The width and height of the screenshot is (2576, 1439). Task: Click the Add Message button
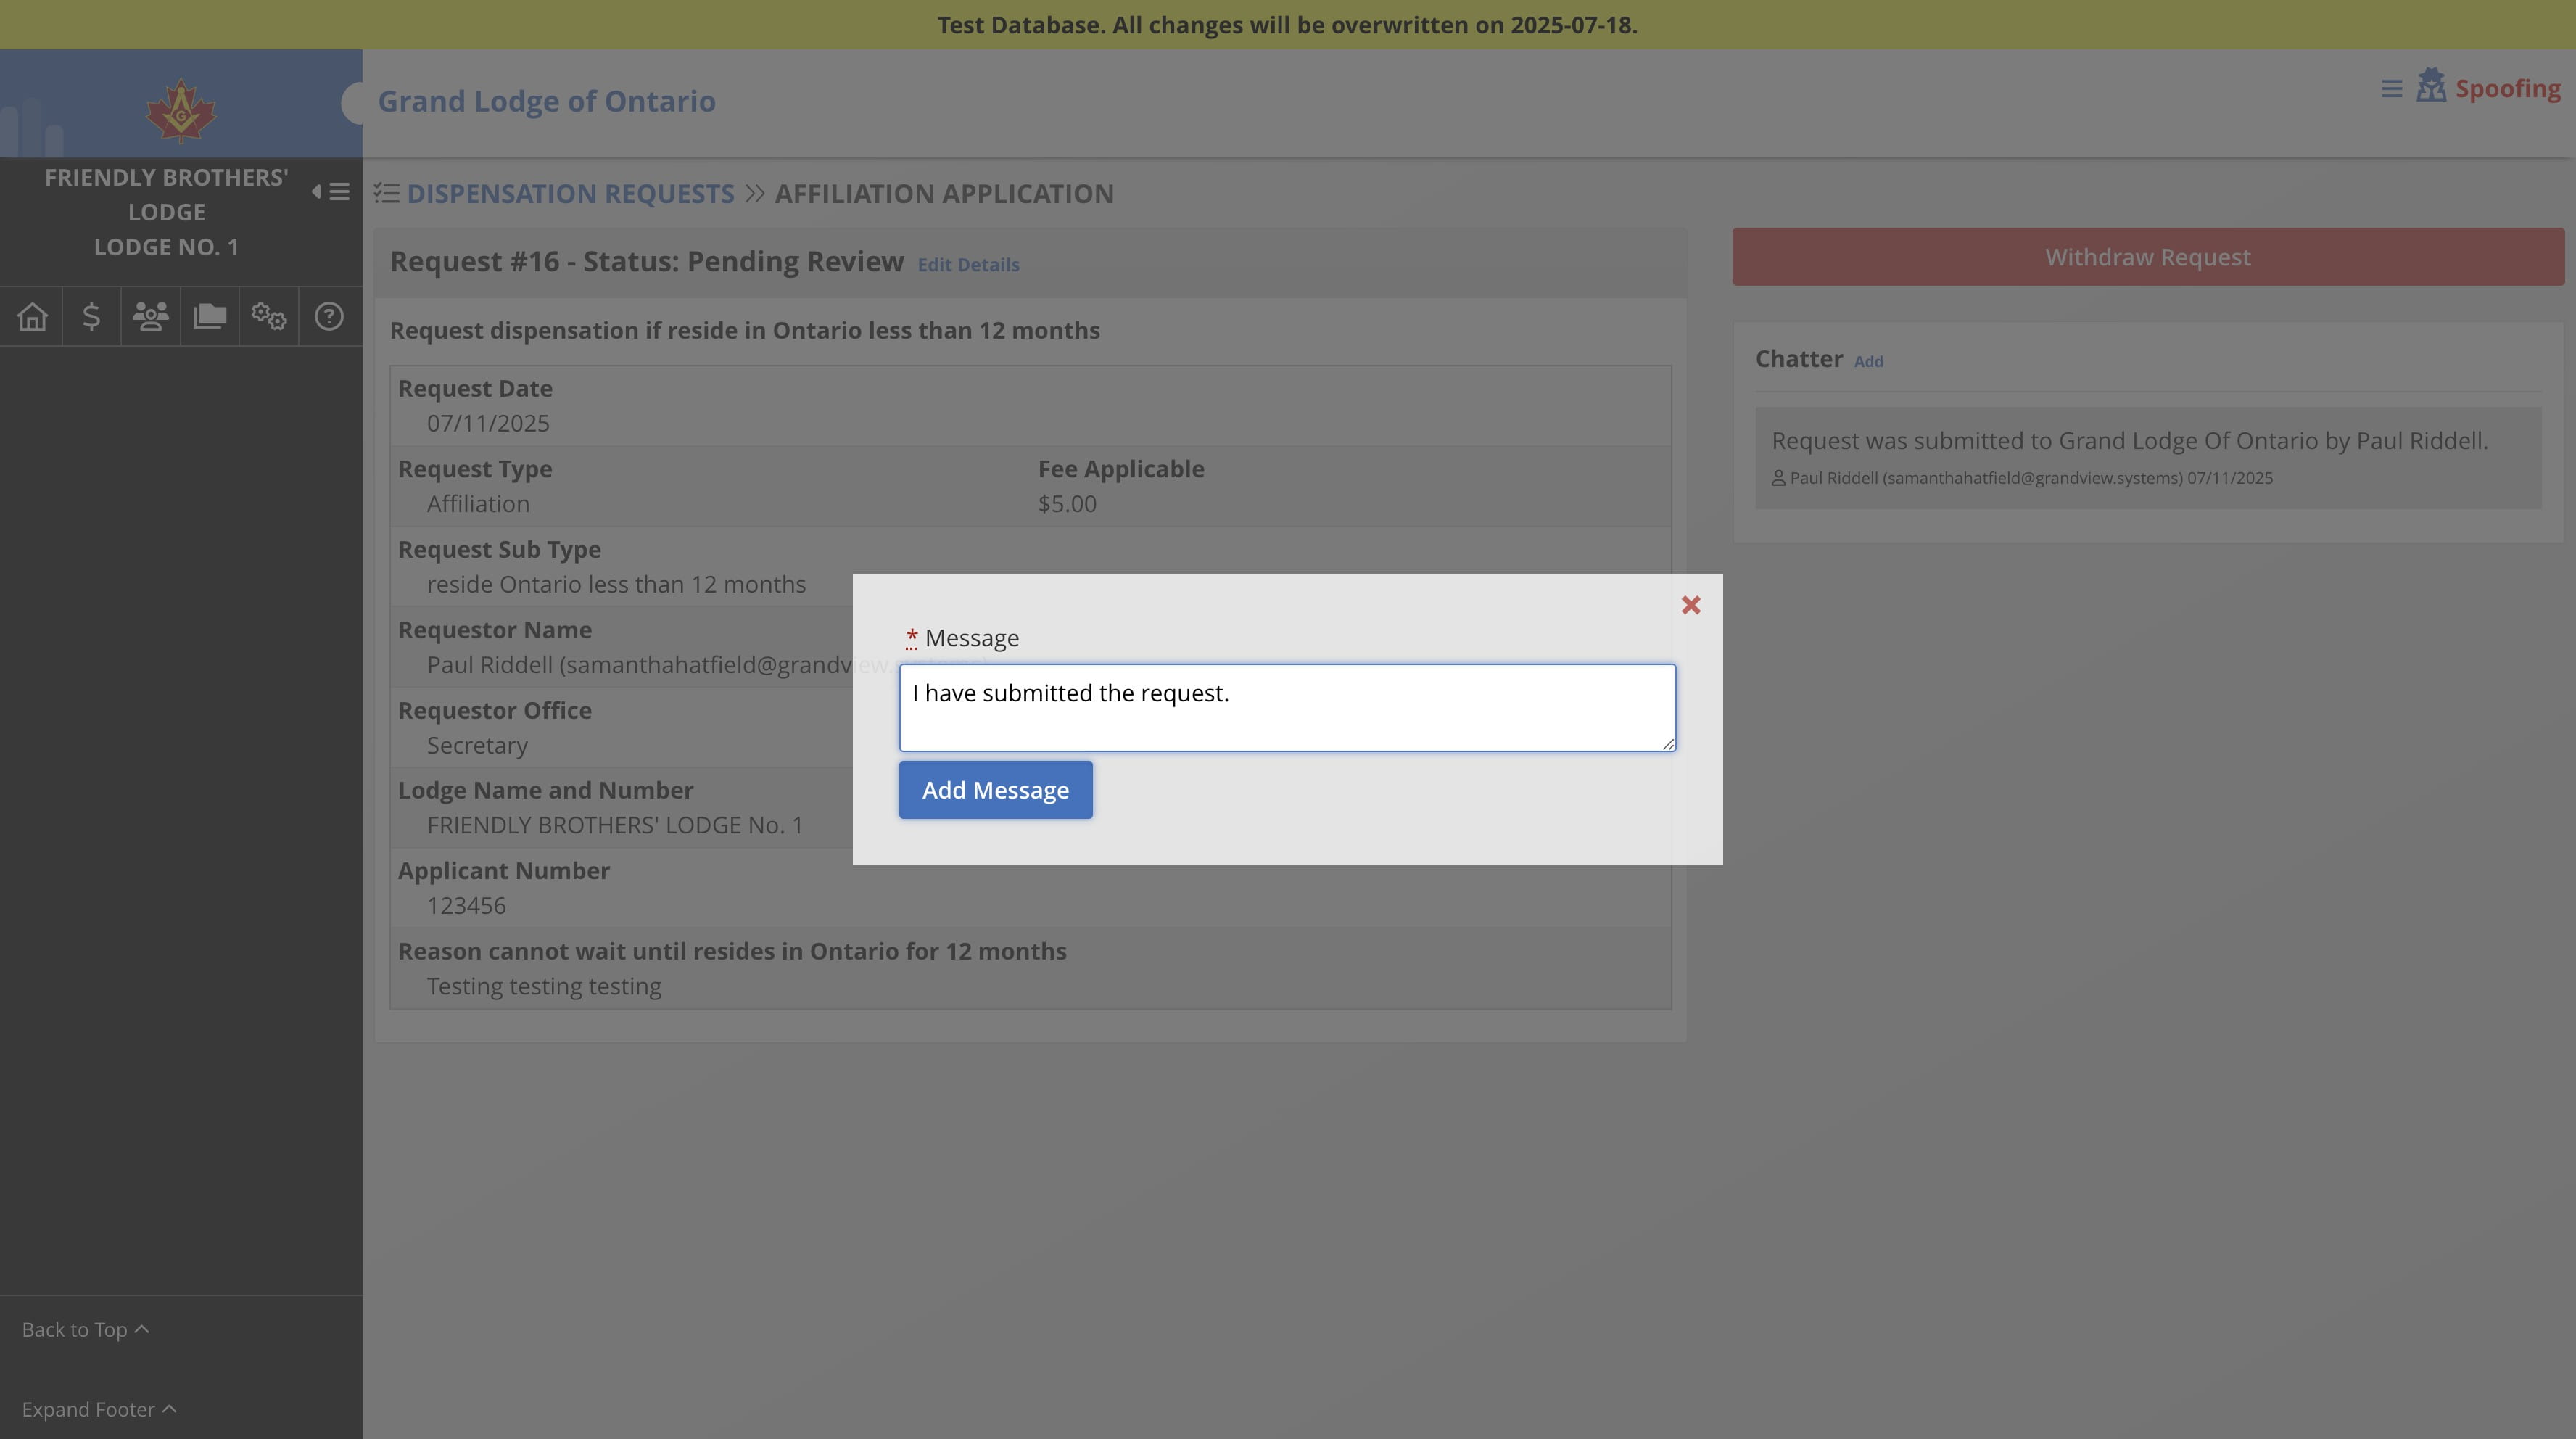point(995,790)
